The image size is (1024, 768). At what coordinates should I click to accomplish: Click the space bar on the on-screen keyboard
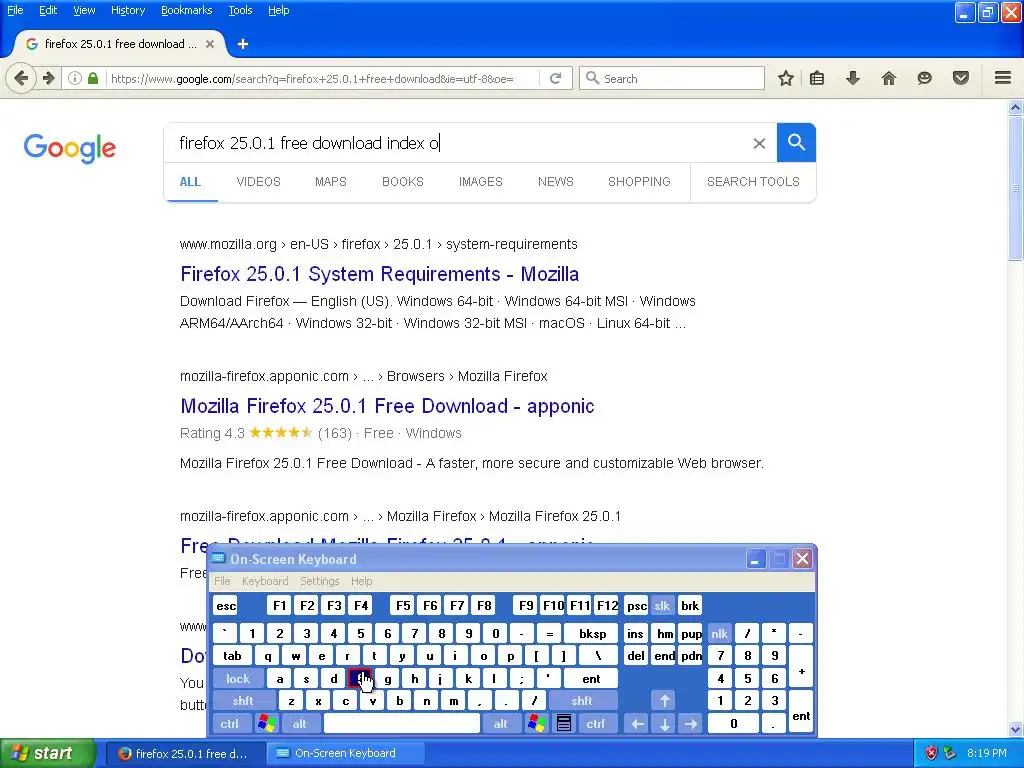402,724
